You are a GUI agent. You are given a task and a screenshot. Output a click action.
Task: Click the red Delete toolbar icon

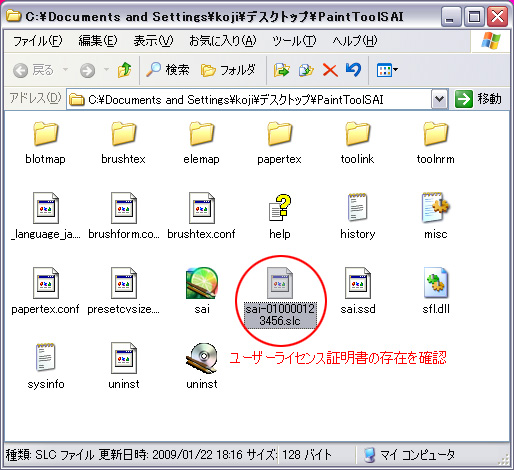click(330, 70)
